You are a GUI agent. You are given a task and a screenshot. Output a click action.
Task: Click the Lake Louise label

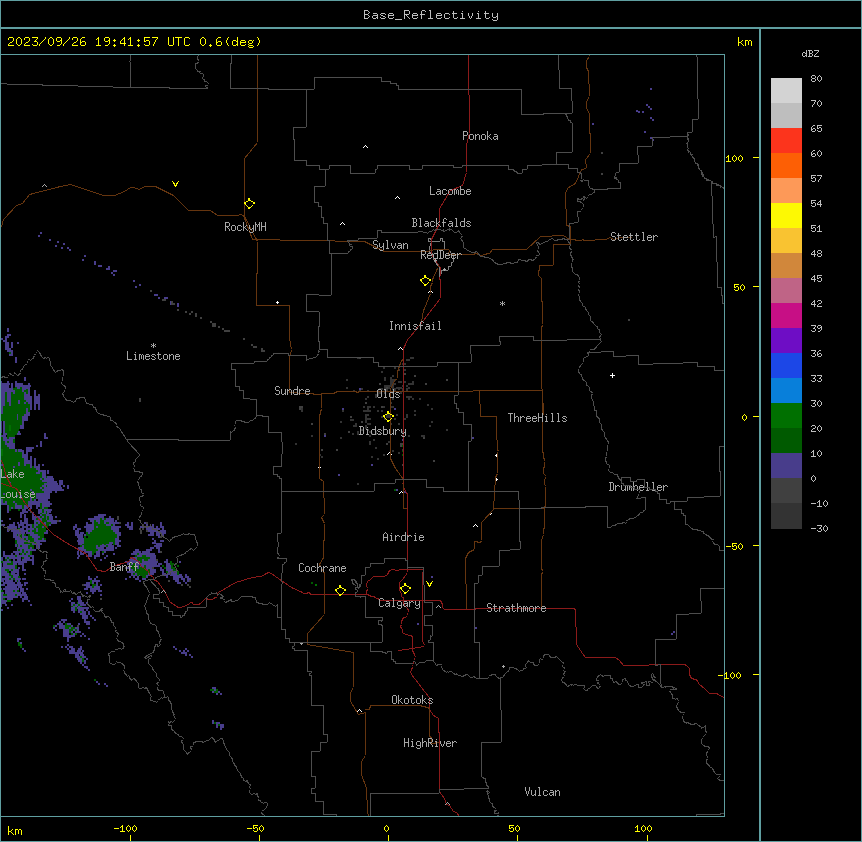[18, 484]
